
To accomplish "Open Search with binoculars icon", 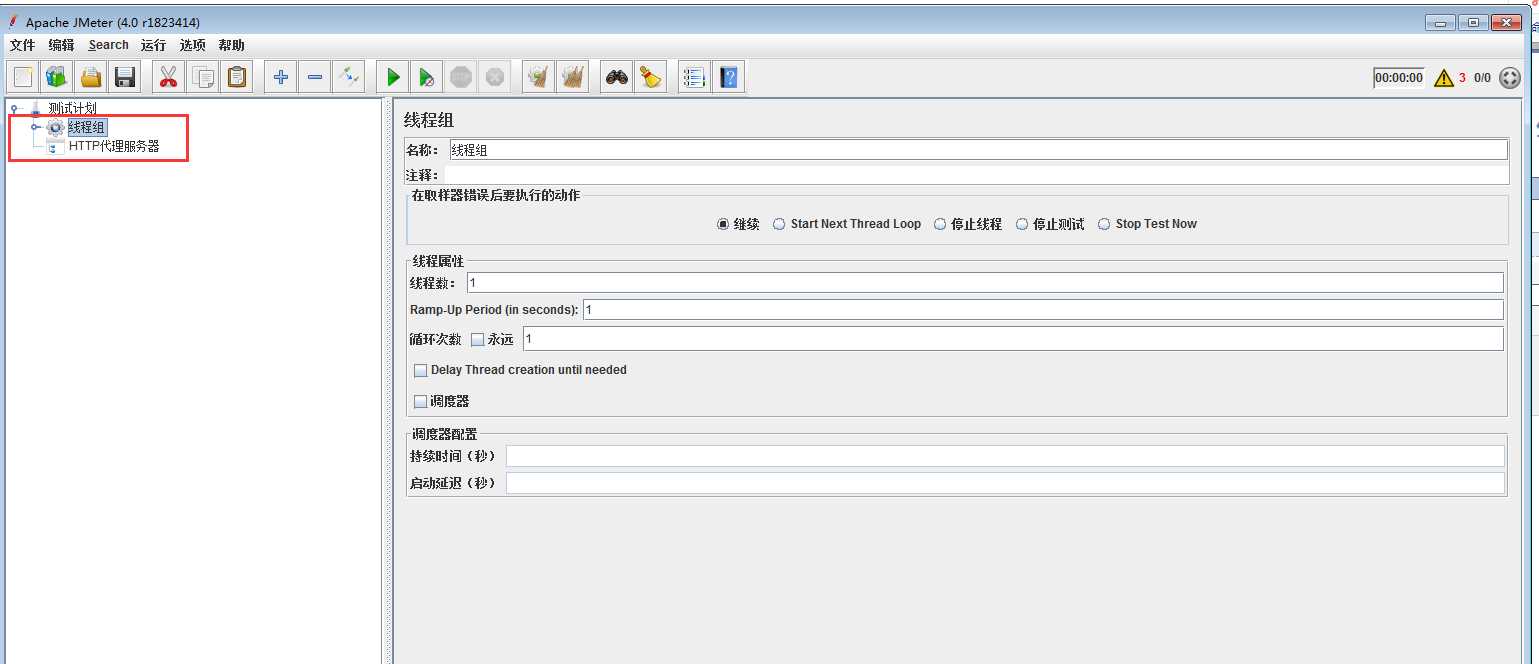I will tap(617, 77).
